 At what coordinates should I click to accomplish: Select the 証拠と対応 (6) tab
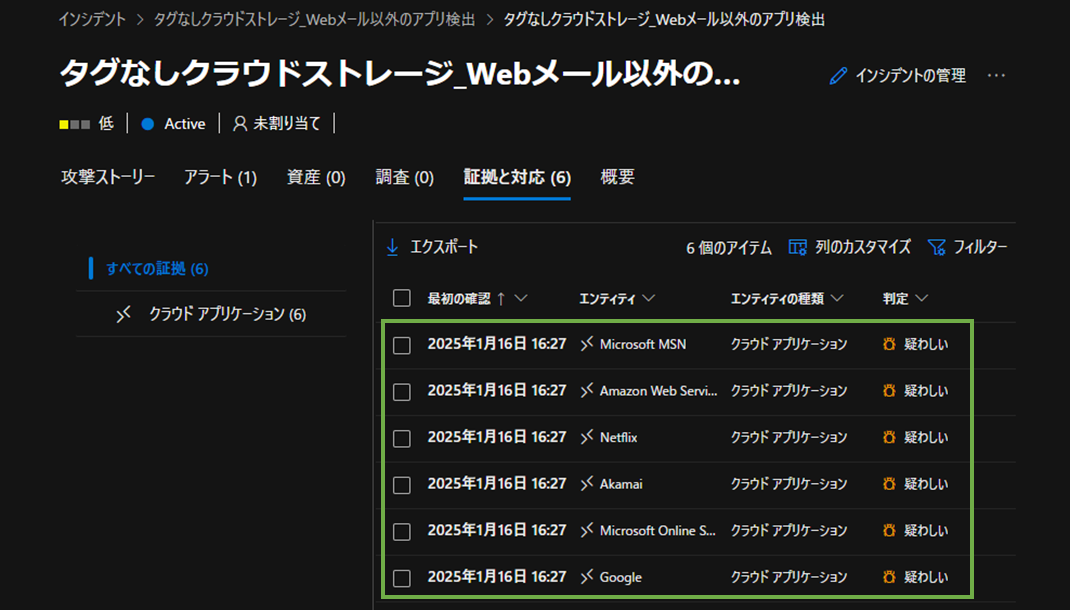(x=517, y=177)
